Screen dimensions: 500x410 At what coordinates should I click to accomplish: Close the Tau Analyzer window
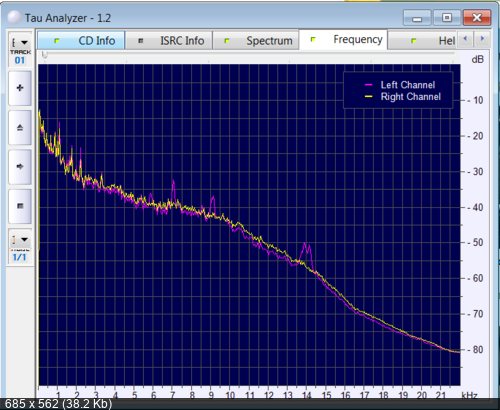click(477, 18)
